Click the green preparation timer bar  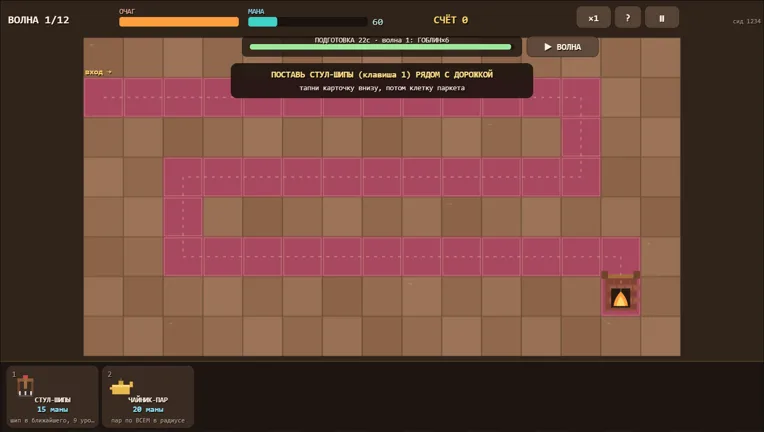pyautogui.click(x=381, y=47)
